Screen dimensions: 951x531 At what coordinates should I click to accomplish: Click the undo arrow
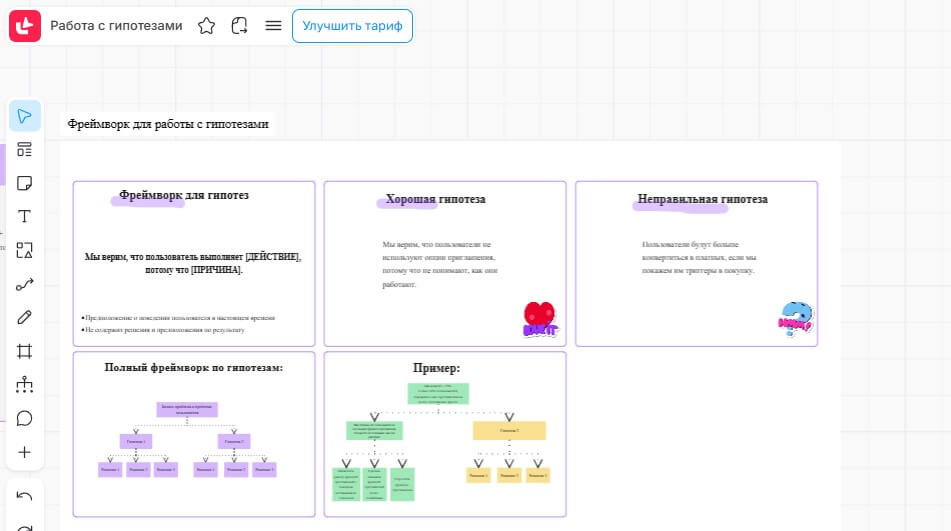coord(25,496)
